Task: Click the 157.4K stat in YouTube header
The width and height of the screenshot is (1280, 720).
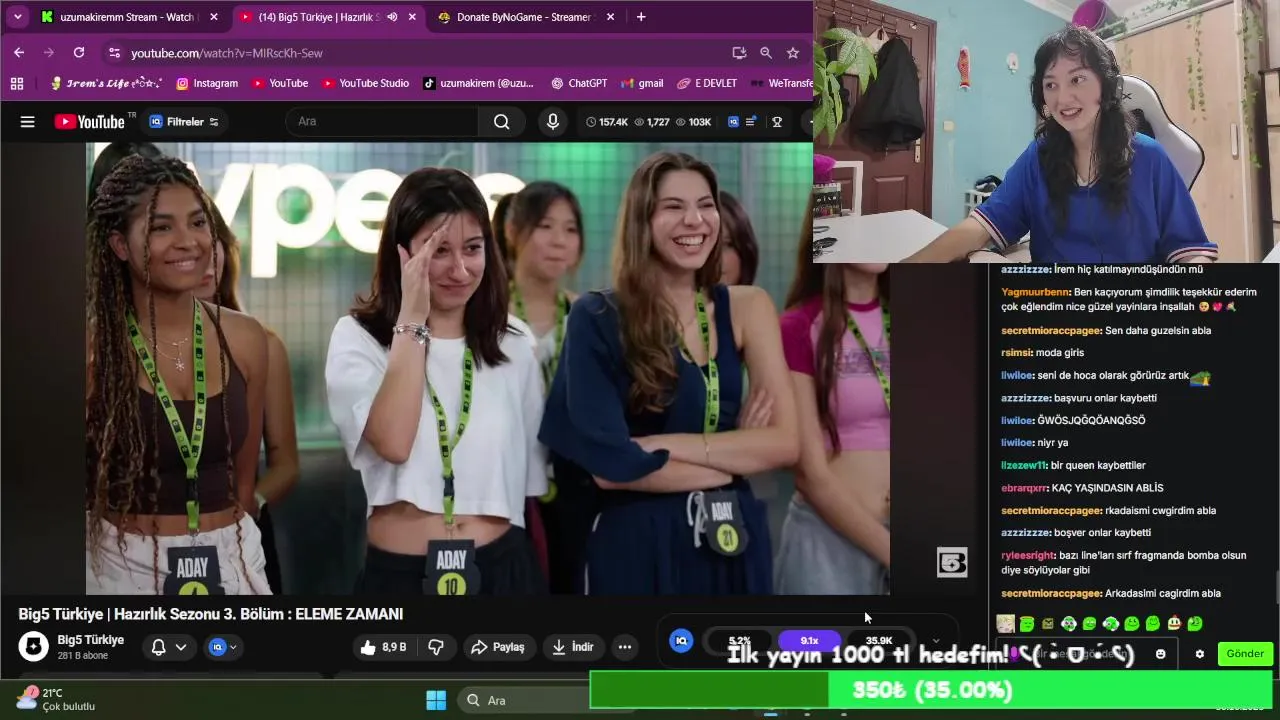Action: [607, 122]
